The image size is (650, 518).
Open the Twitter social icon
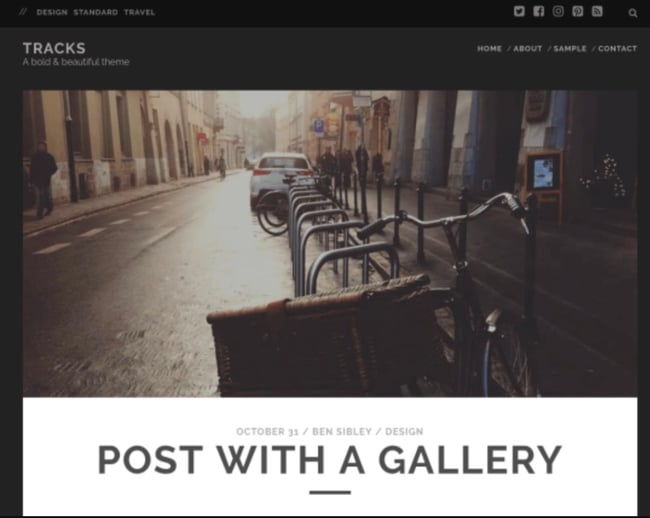[x=519, y=12]
